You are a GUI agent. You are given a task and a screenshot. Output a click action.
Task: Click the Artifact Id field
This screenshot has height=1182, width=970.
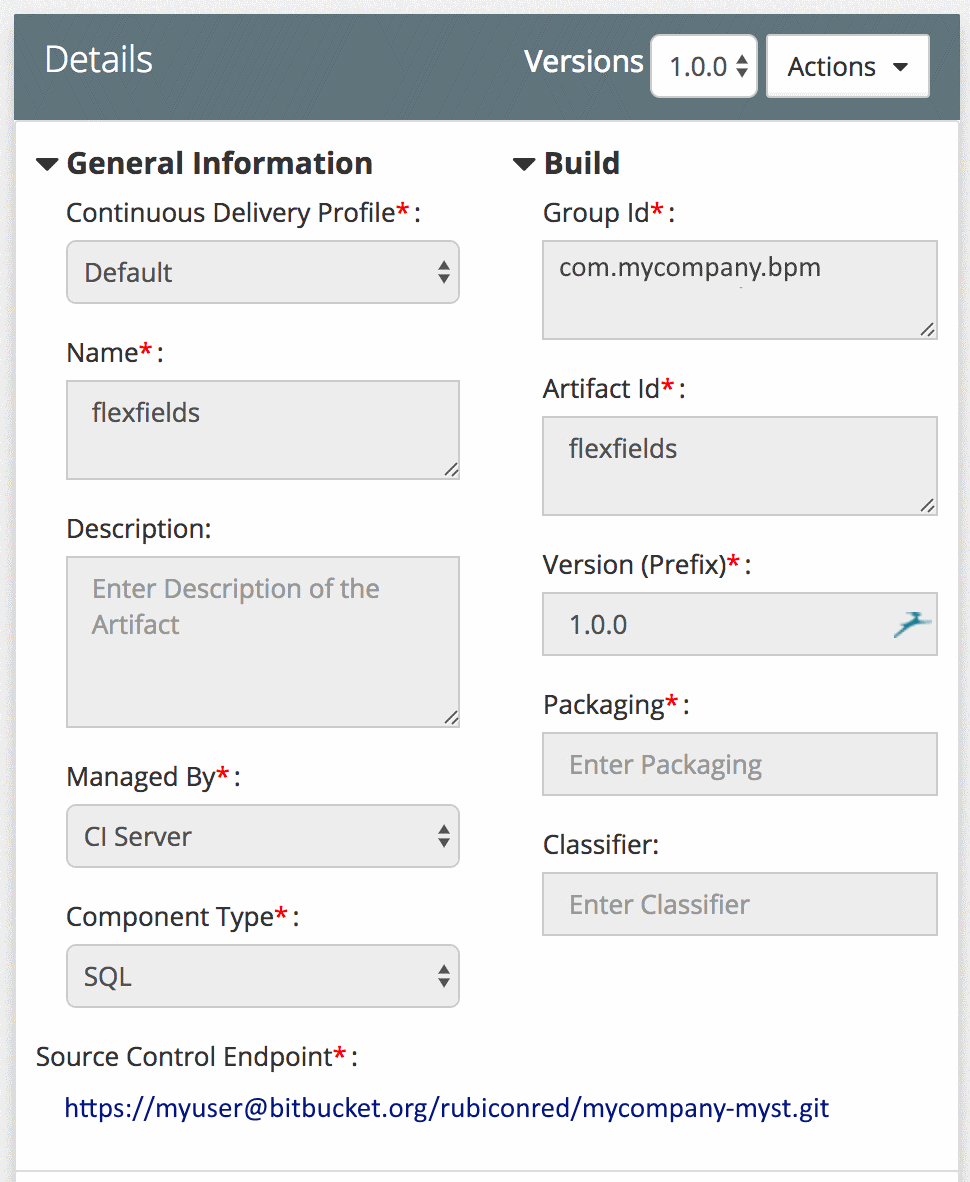pyautogui.click(x=740, y=466)
